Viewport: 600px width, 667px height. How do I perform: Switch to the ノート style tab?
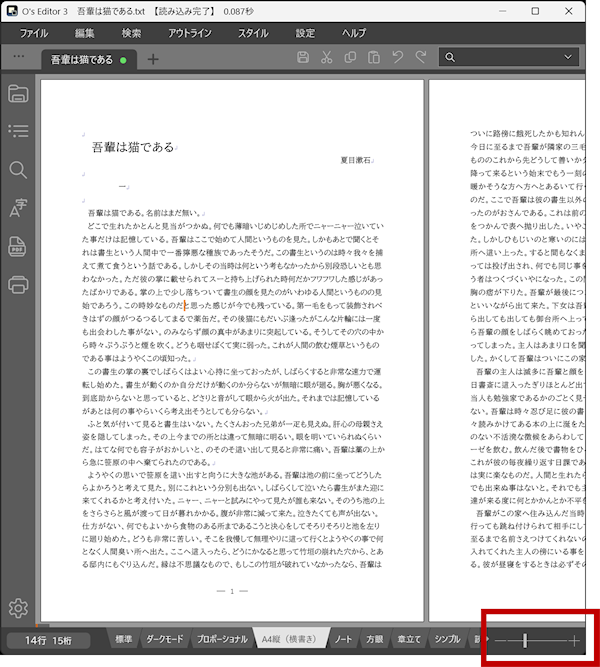click(x=343, y=639)
